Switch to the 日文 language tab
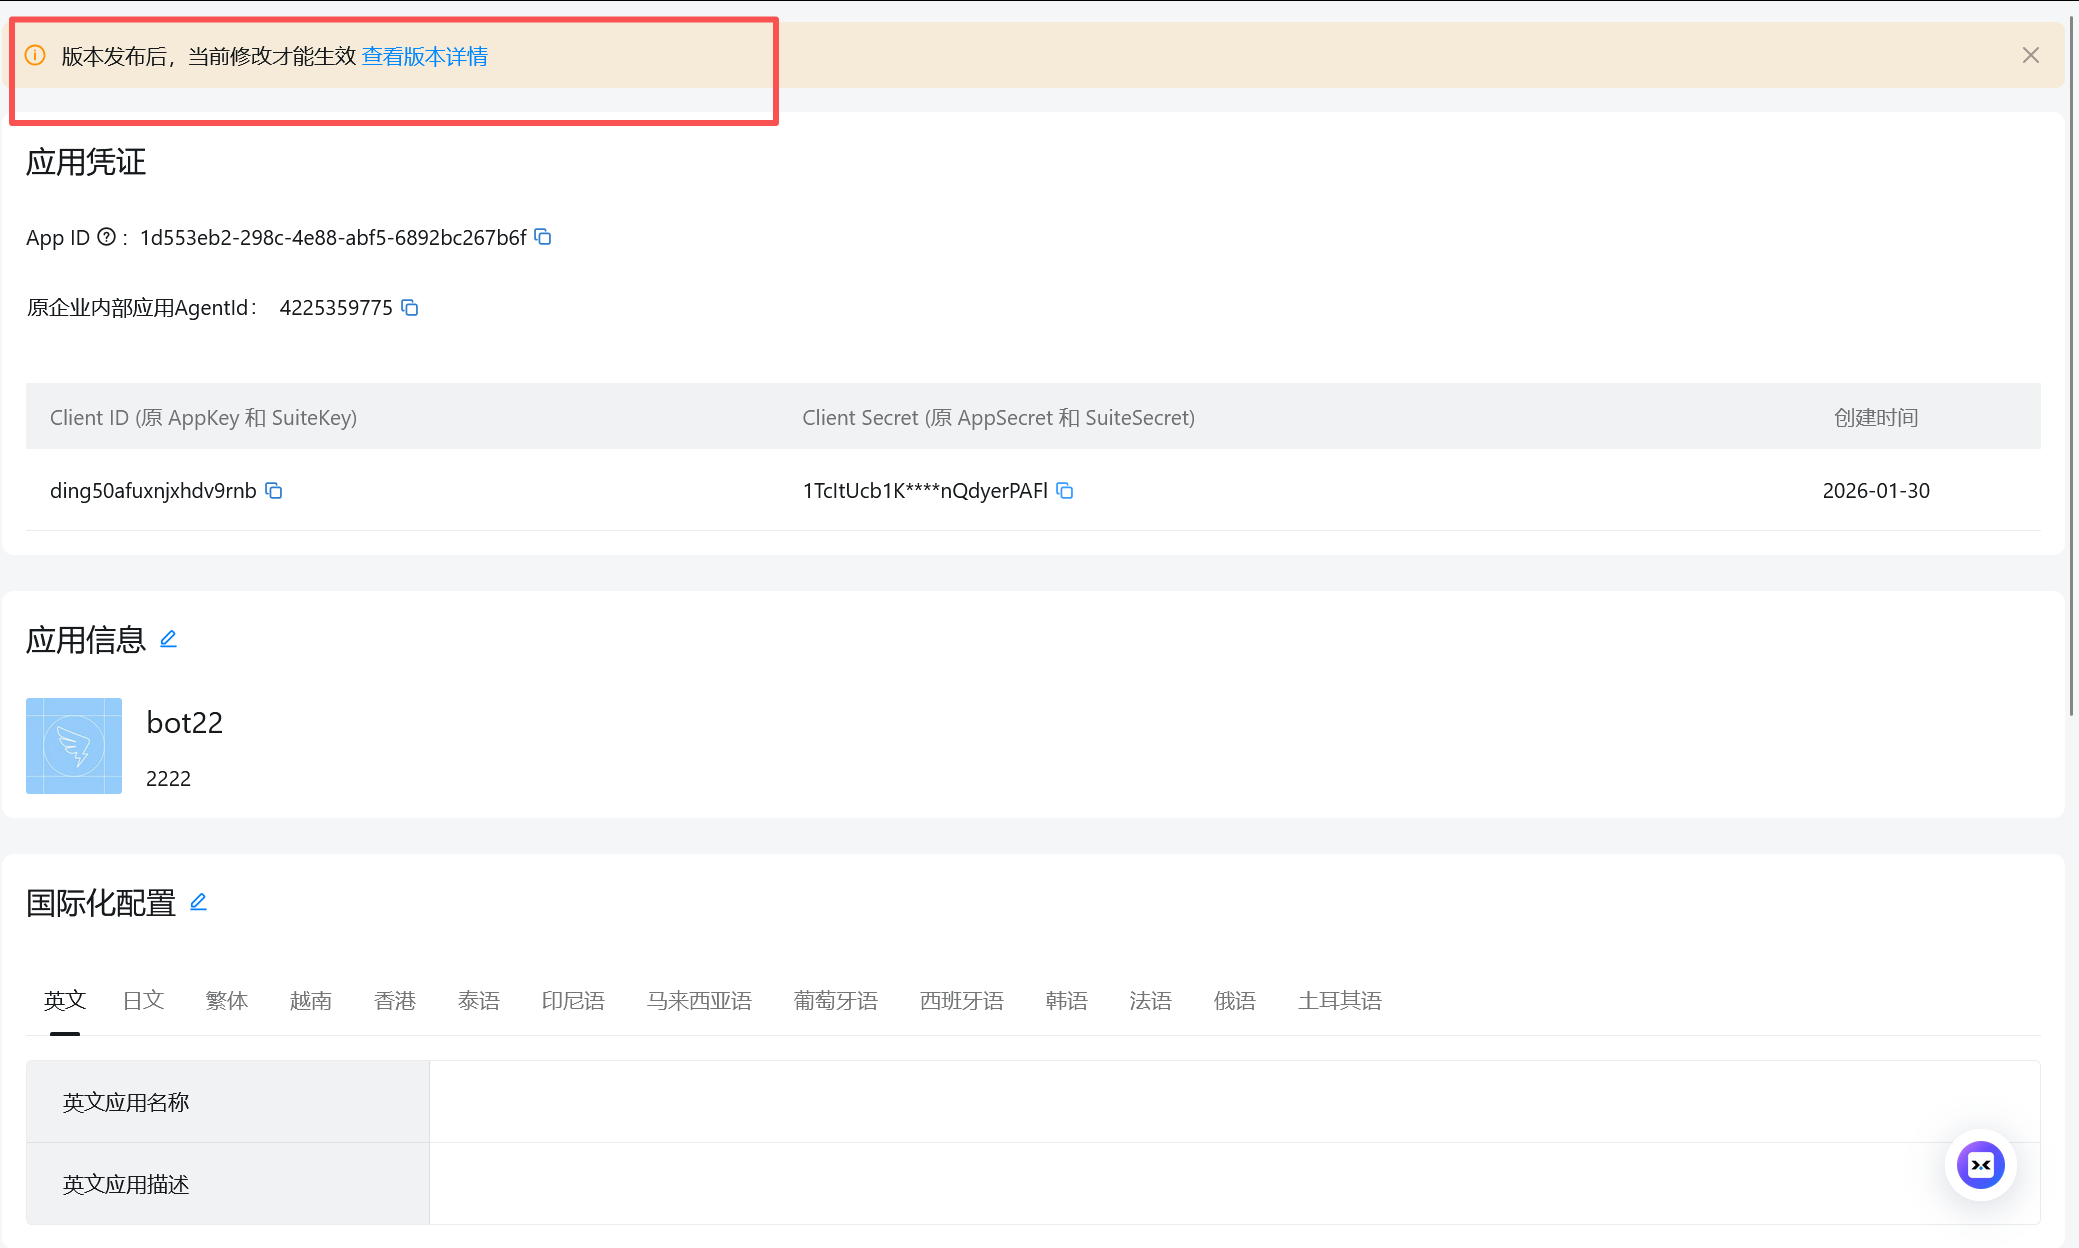 pos(143,1000)
